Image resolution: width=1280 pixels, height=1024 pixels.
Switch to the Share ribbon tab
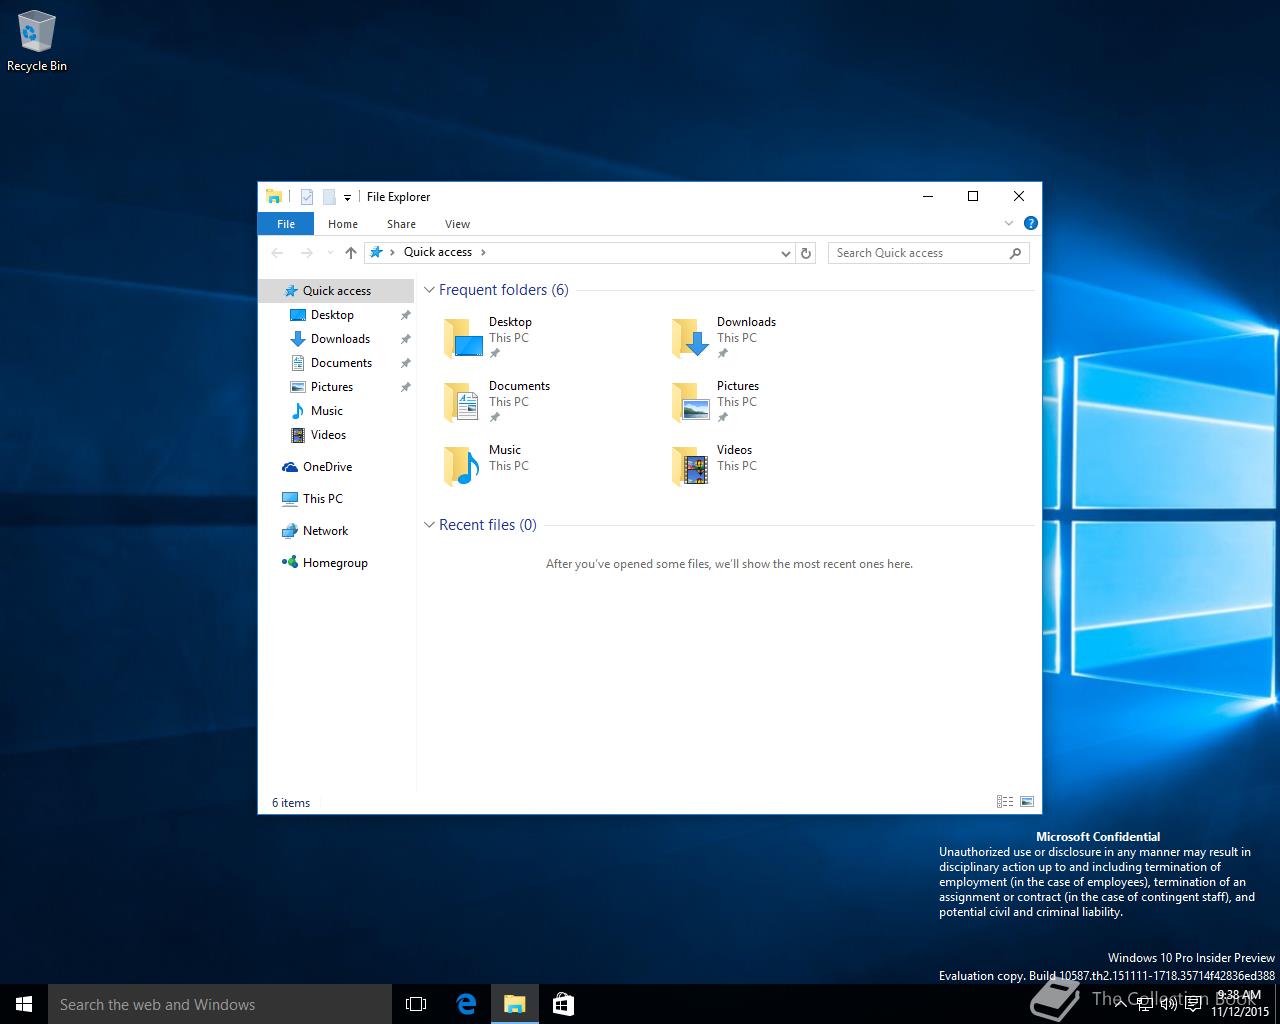[401, 224]
